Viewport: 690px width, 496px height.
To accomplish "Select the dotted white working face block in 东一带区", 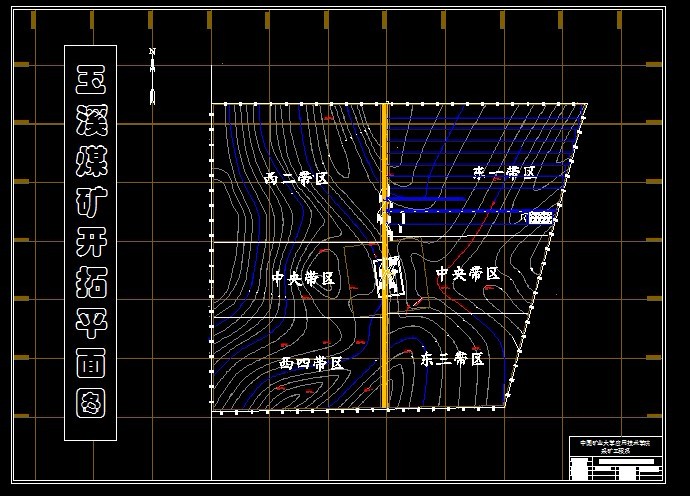I will click(540, 218).
